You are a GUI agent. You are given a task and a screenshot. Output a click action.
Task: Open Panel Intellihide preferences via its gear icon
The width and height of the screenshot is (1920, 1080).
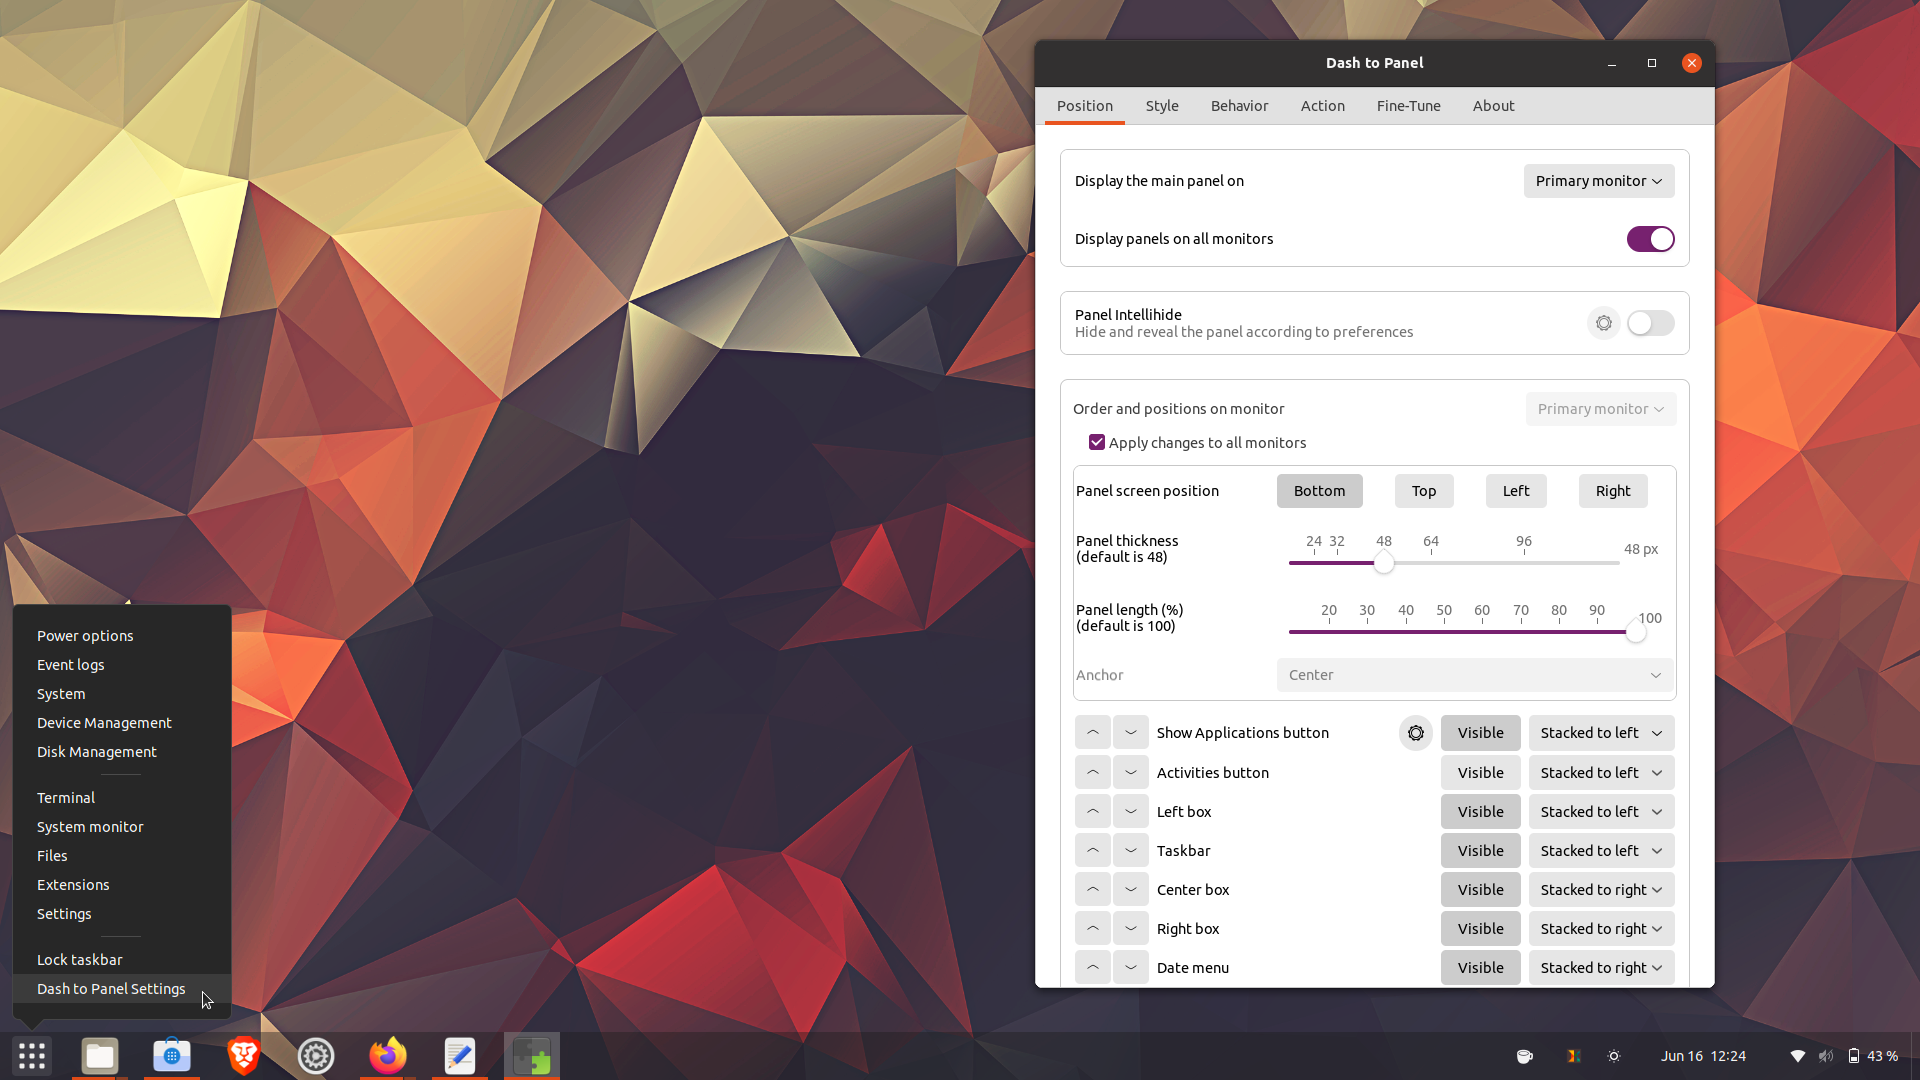tap(1603, 323)
